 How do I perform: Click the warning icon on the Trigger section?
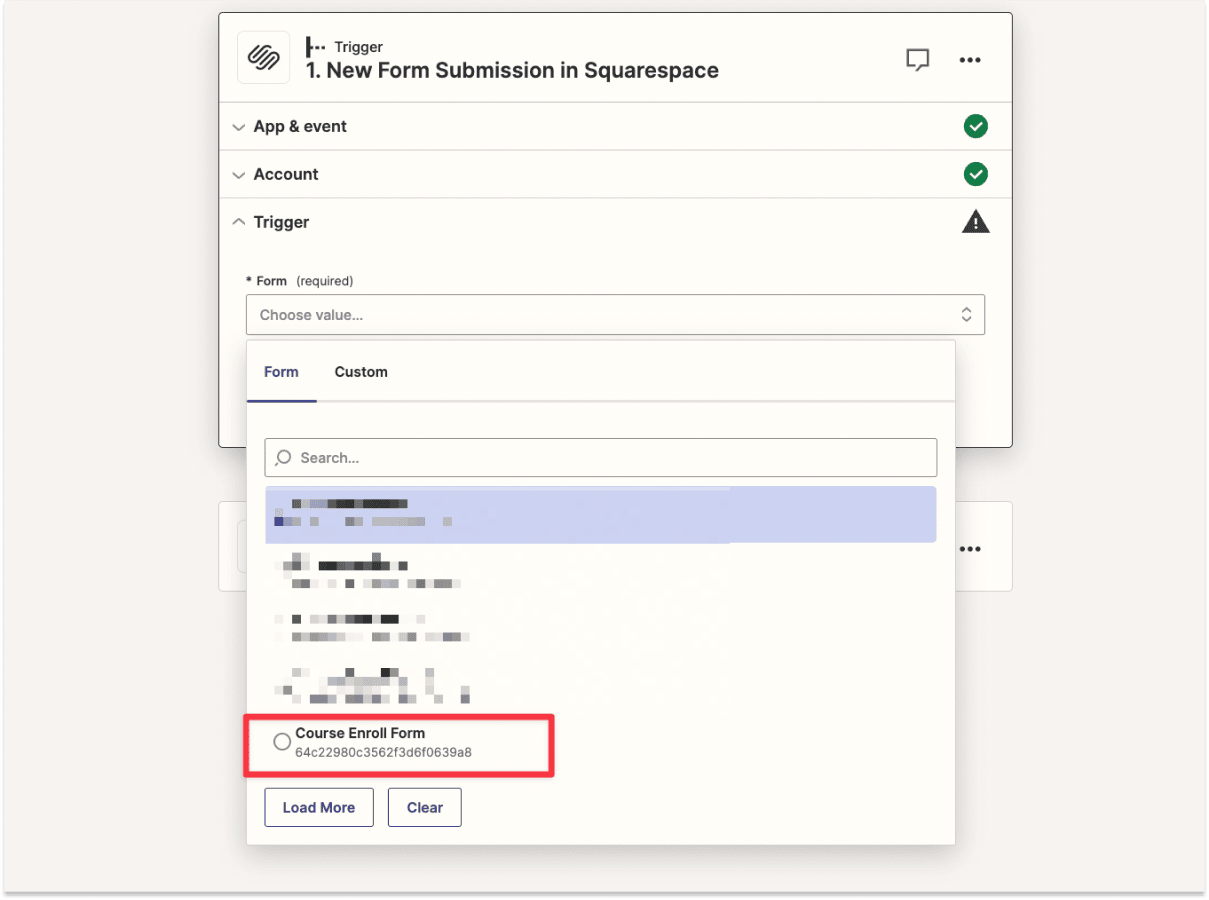(976, 221)
